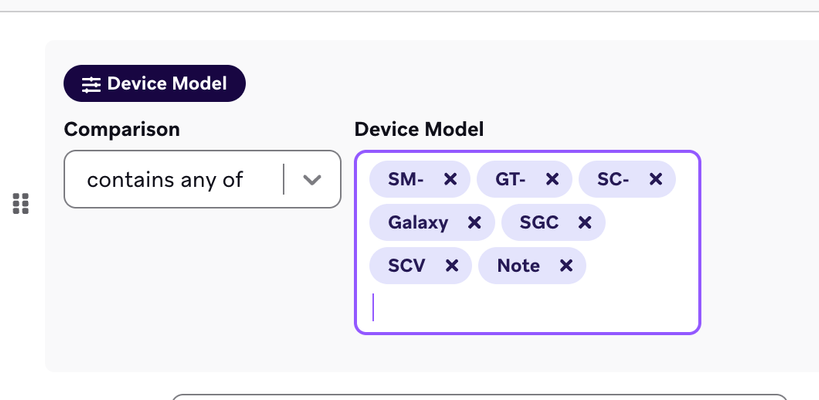Image resolution: width=819 pixels, height=400 pixels.
Task: Click the sliders icon in Device Model pill
Action: point(91,85)
